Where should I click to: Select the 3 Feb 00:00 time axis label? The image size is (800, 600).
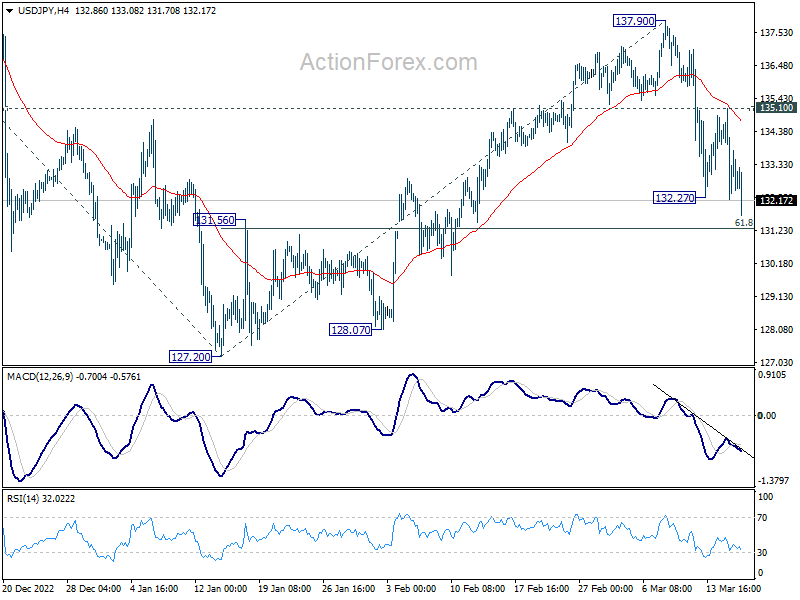click(411, 589)
